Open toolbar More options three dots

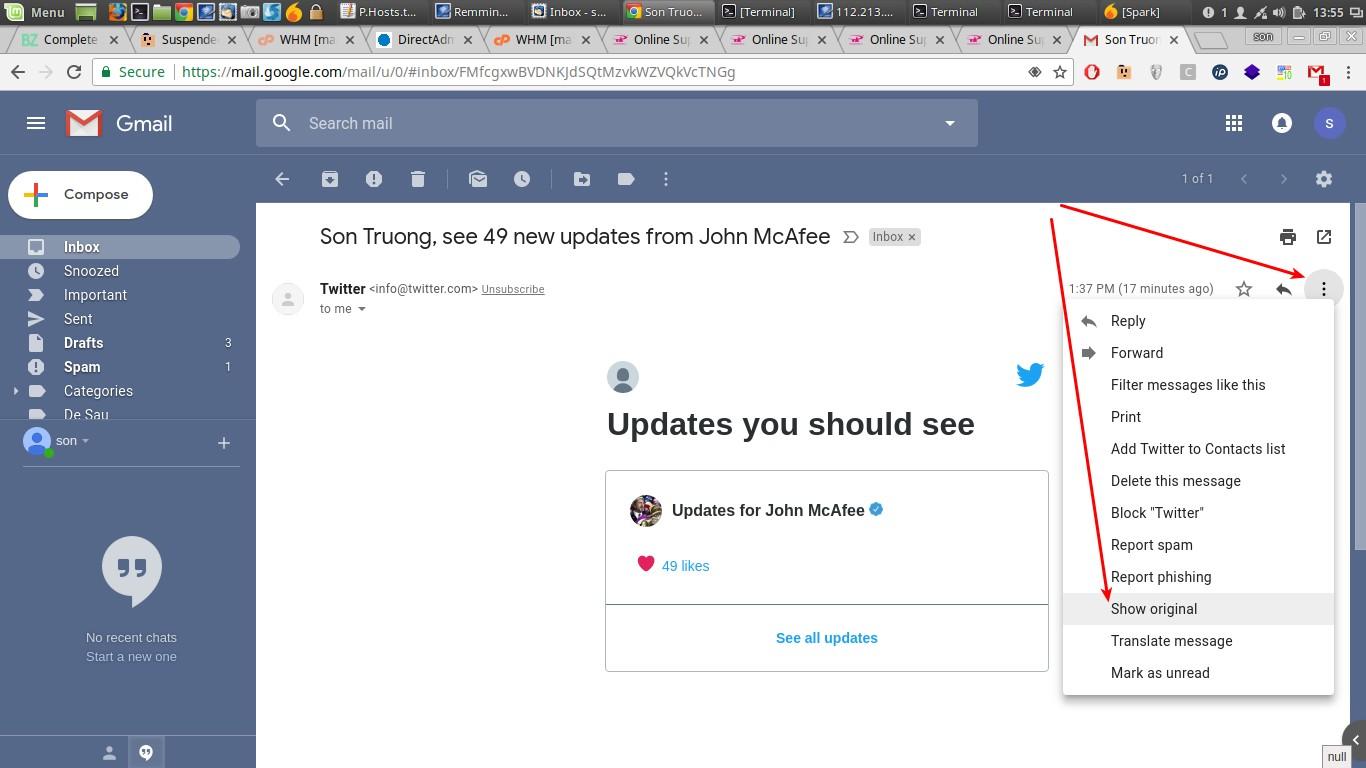pos(666,179)
